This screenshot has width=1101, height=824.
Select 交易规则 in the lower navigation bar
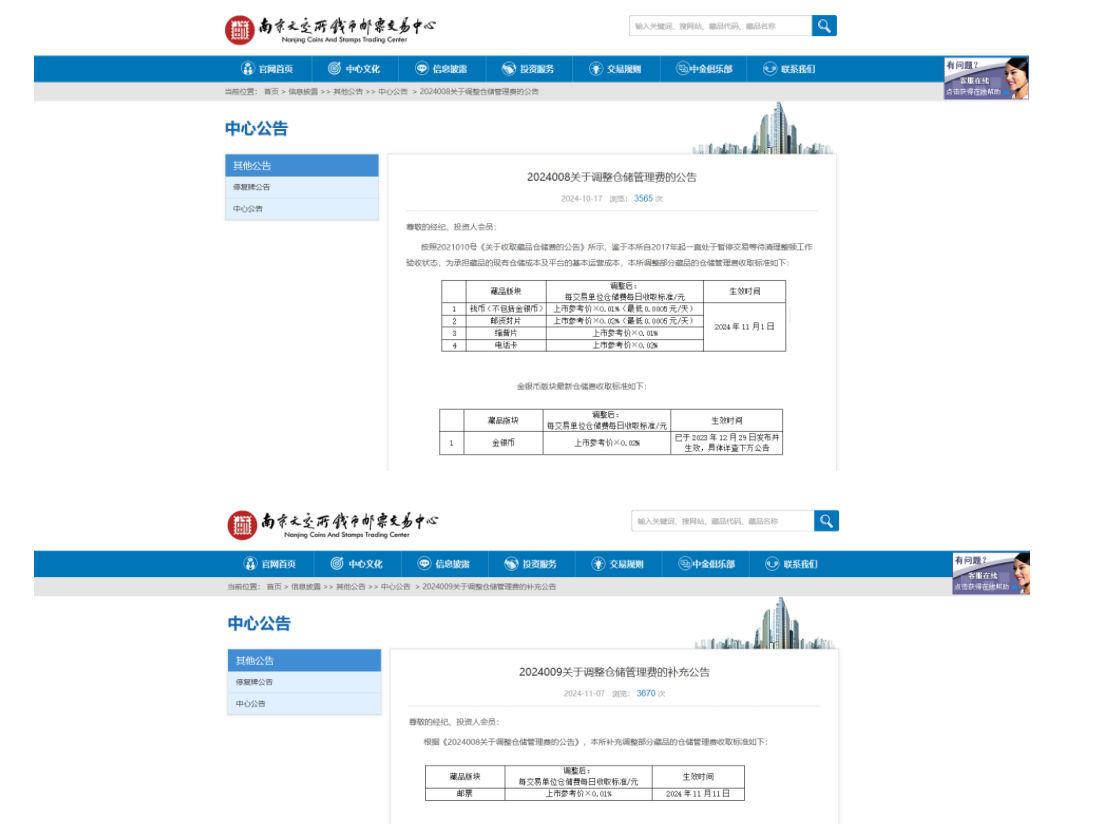pos(617,564)
